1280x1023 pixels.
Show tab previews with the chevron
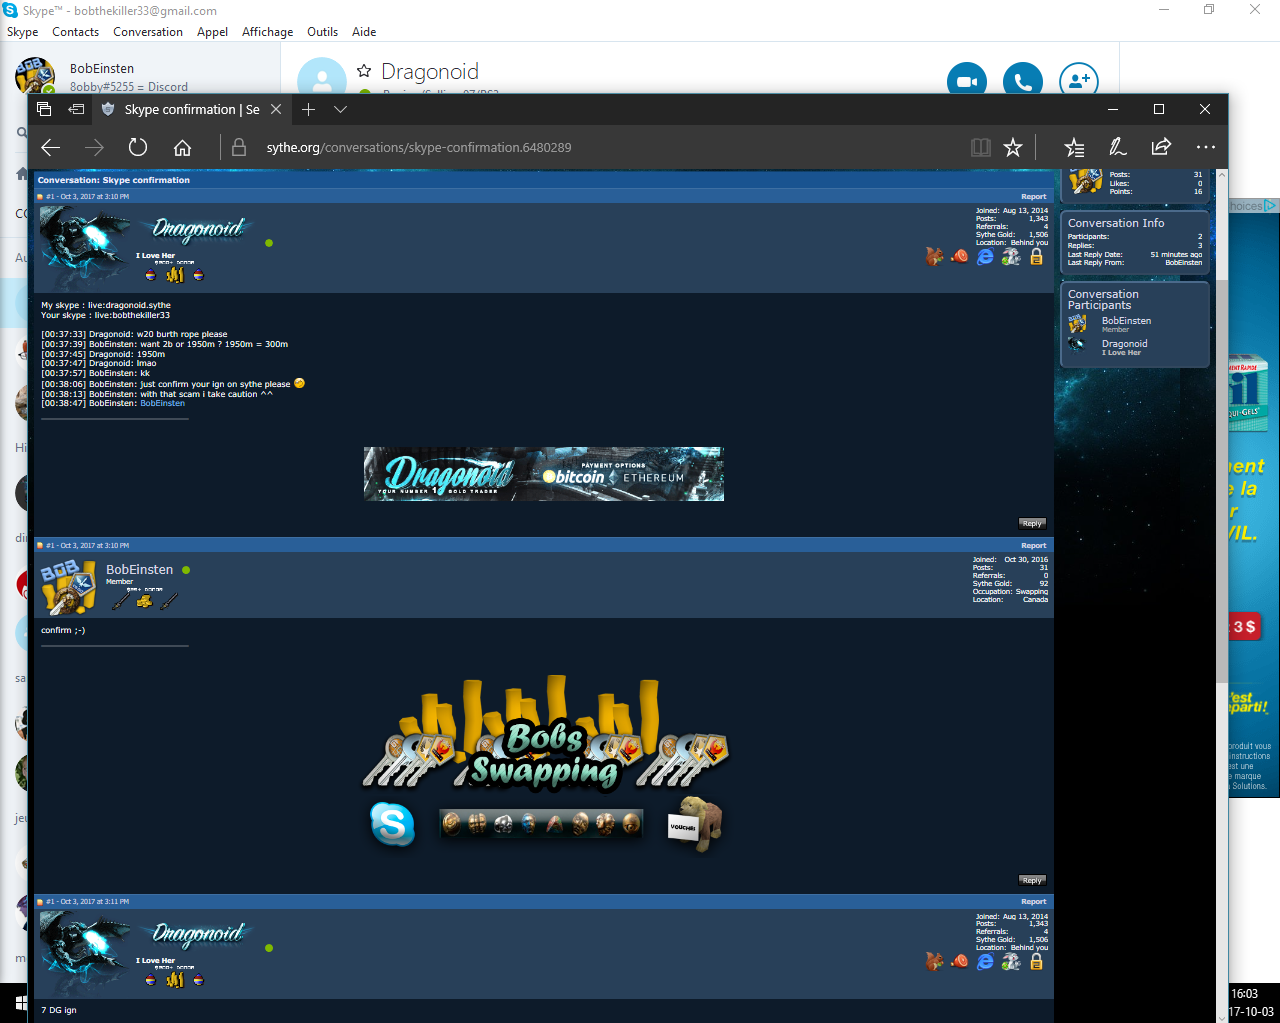click(340, 109)
